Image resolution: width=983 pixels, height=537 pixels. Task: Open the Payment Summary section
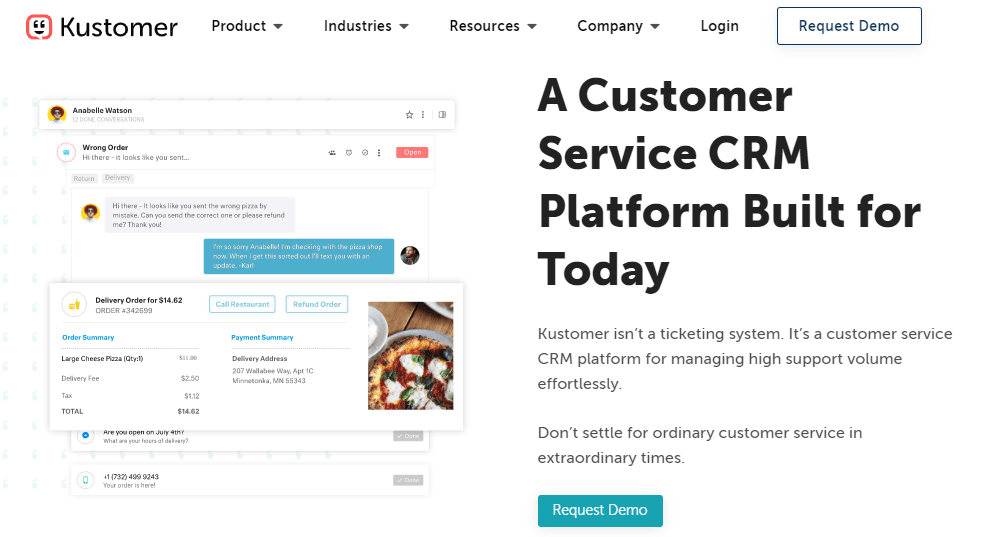click(x=262, y=337)
